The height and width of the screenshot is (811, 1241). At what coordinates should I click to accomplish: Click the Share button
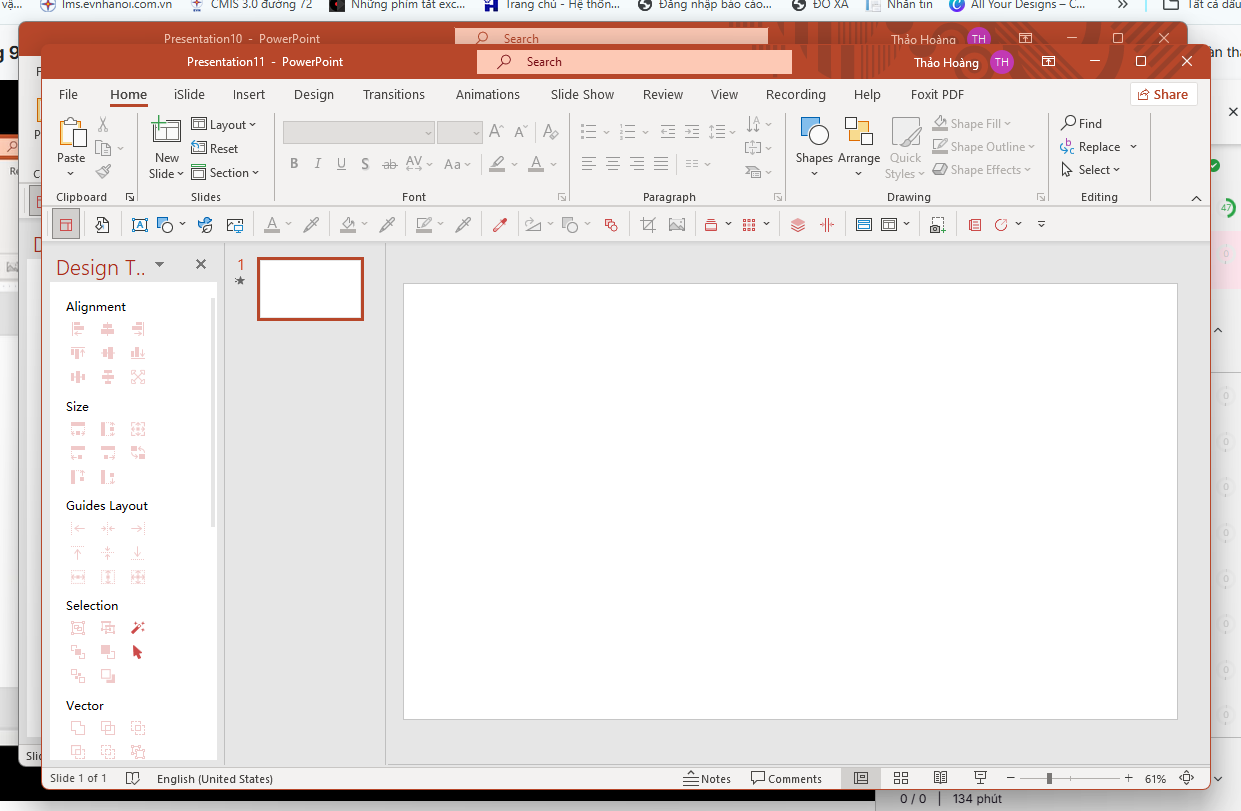tap(1163, 94)
